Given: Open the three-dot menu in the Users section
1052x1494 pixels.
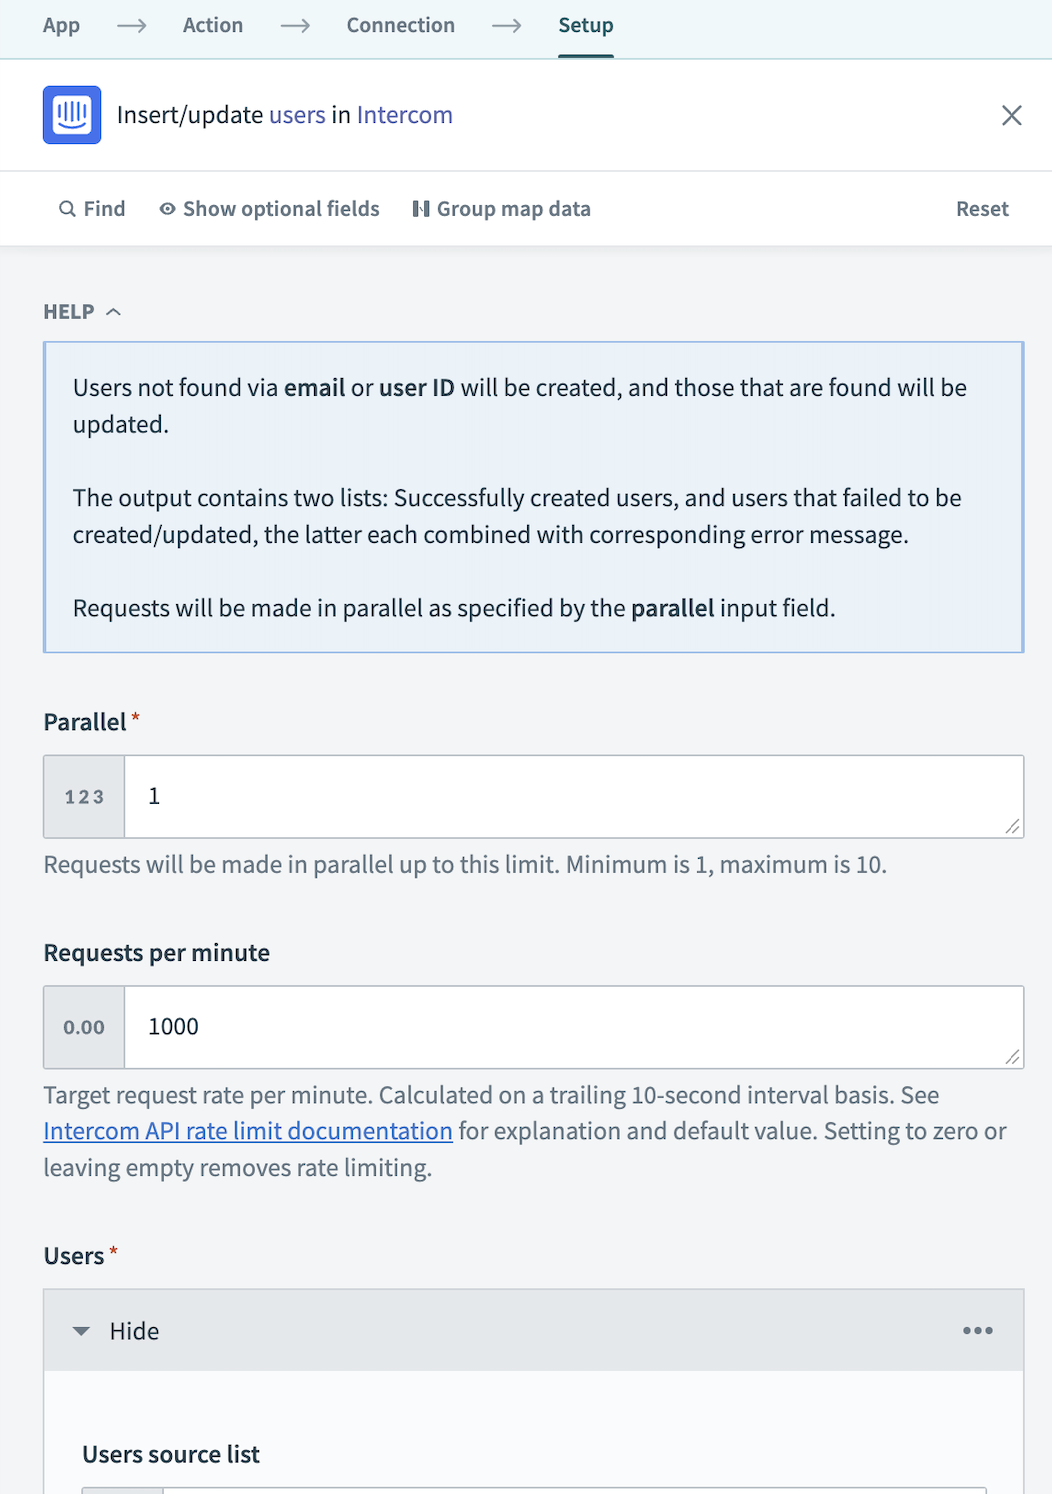Looking at the screenshot, I should pos(977,1330).
